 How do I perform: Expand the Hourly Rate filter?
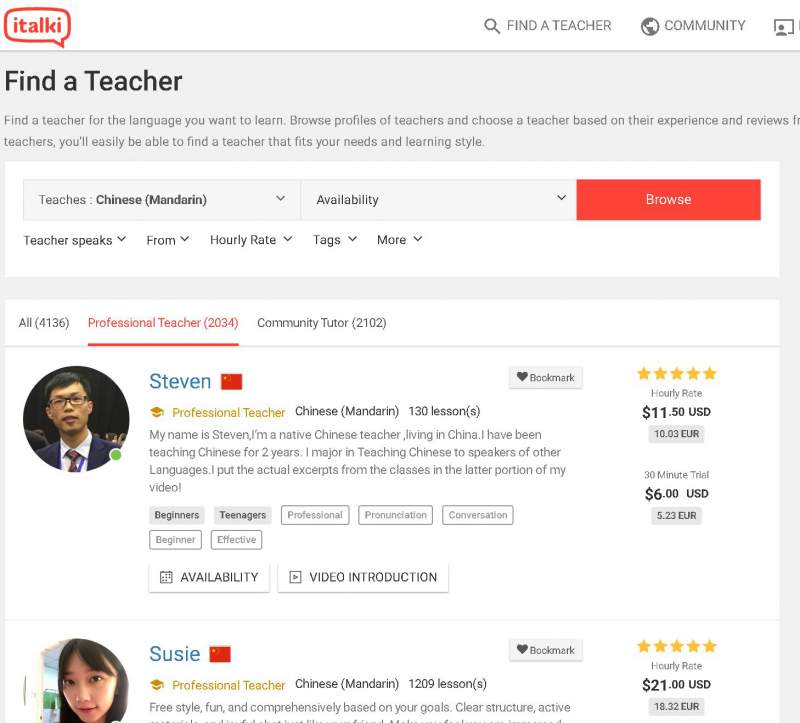point(251,240)
